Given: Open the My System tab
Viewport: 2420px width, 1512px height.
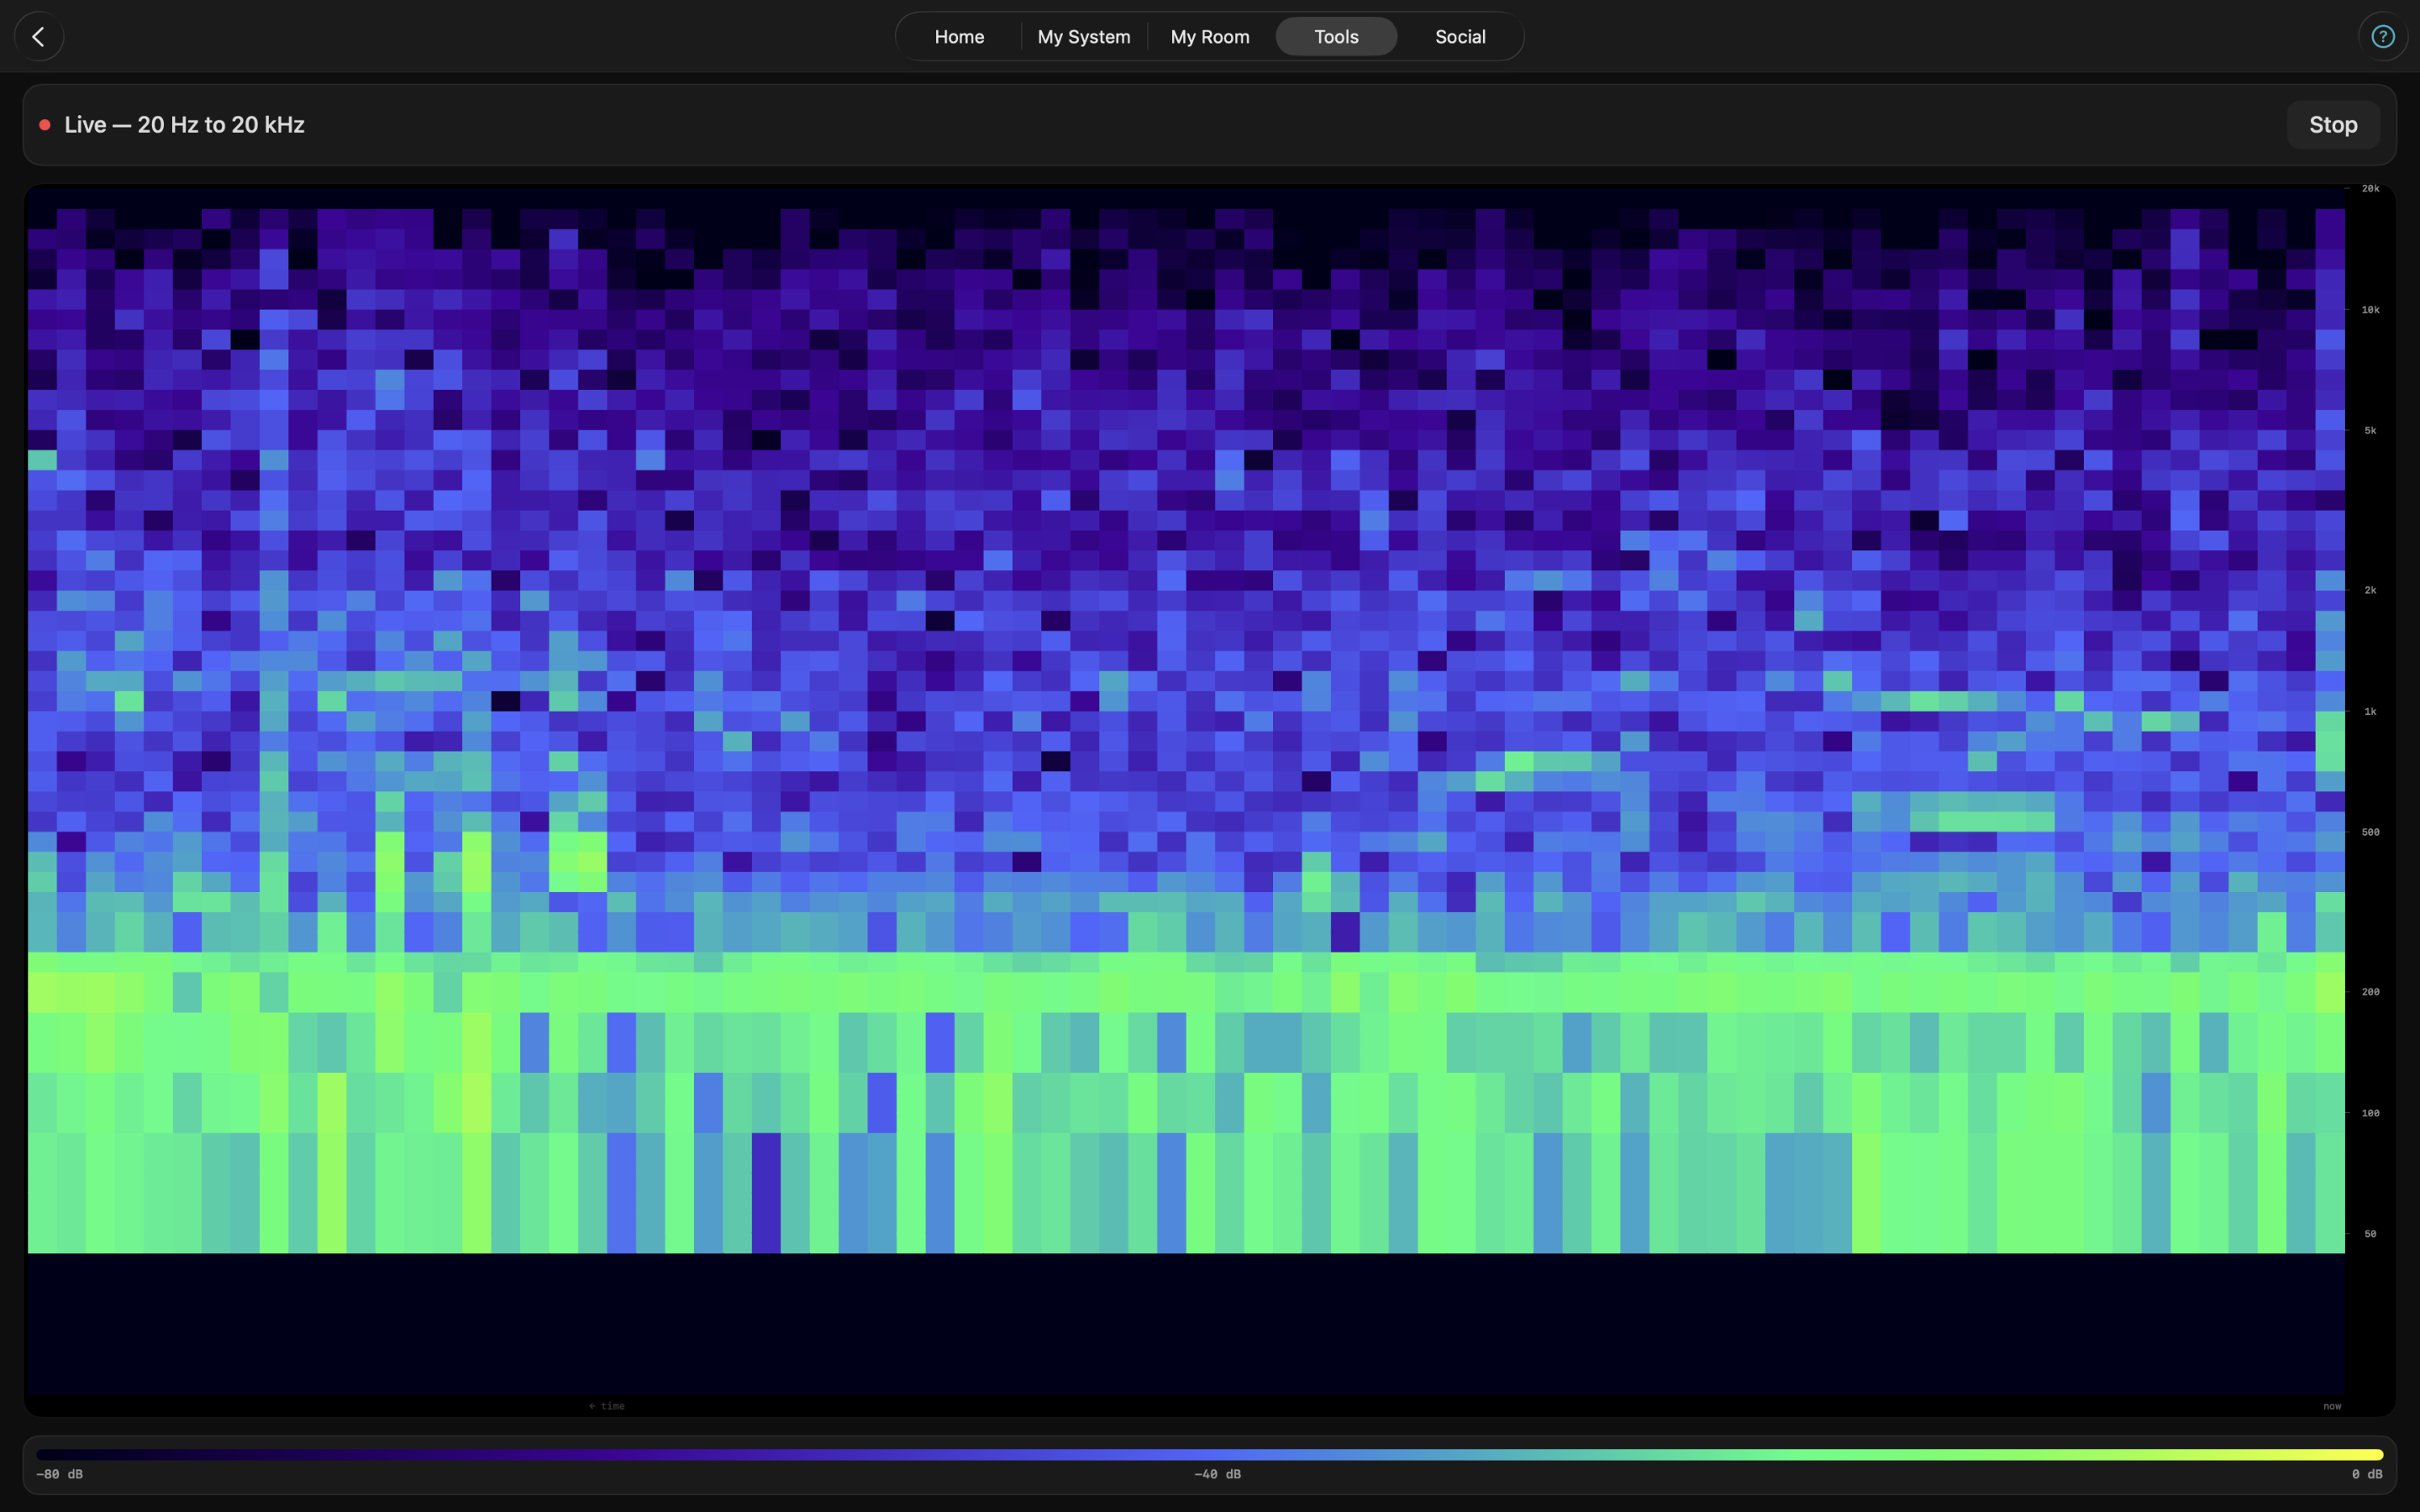Looking at the screenshot, I should click(x=1084, y=37).
